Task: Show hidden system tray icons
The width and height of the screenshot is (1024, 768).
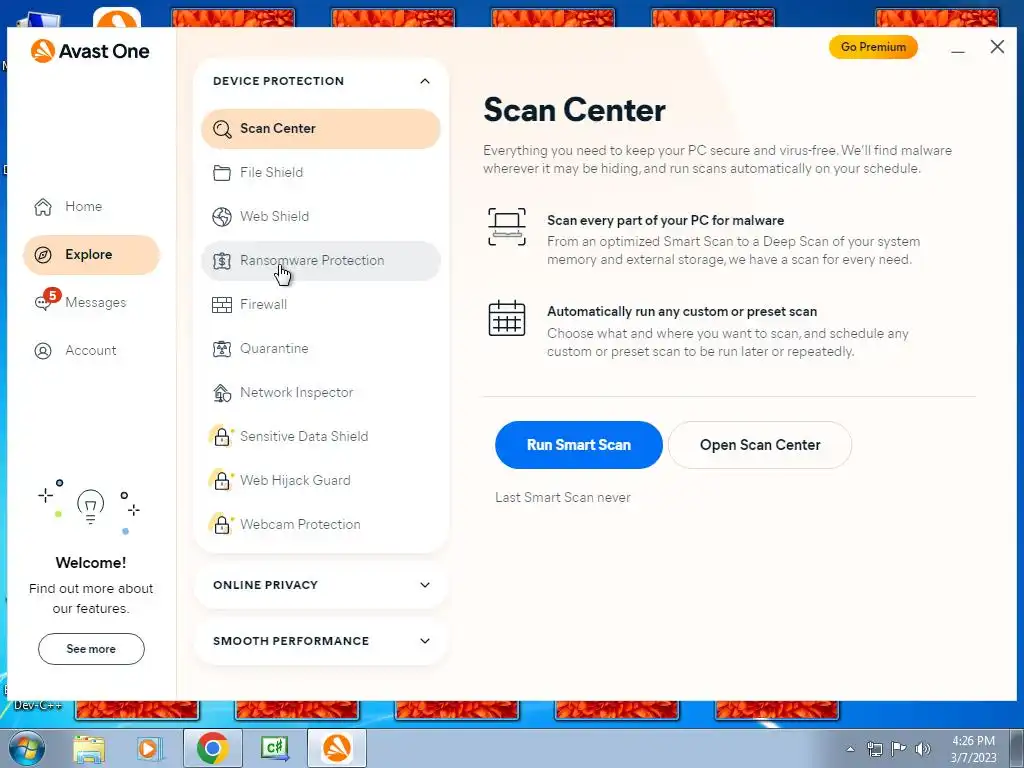Action: tap(850, 749)
